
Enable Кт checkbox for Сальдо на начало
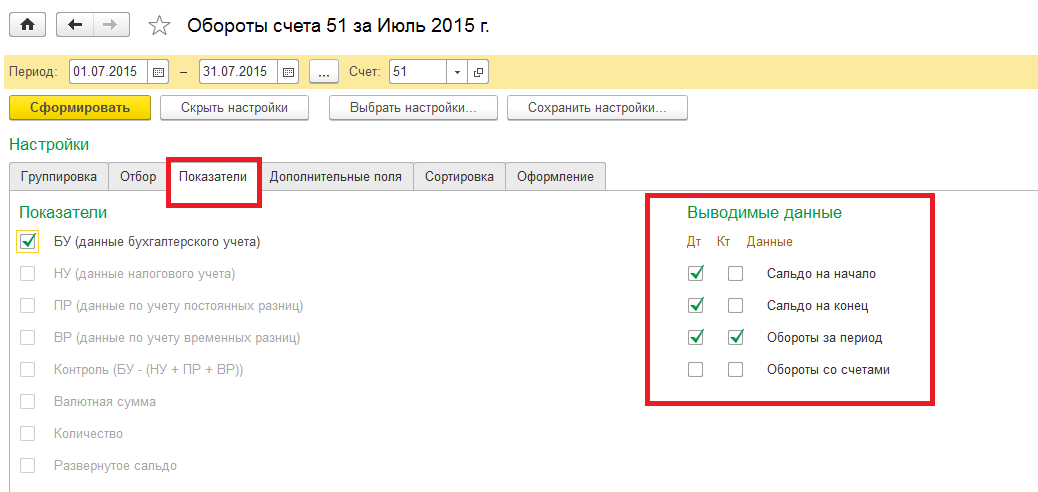[735, 273]
